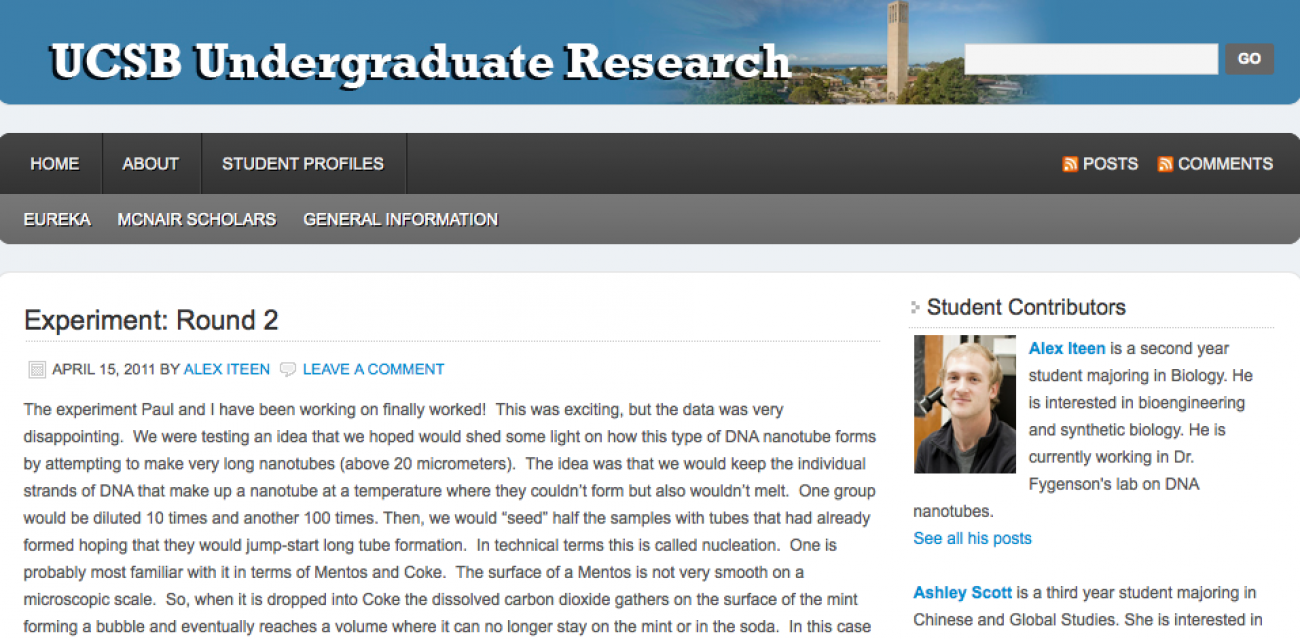Click the ALEX ITEEN author link in the byline
Image resolution: width=1300 pixels, height=639 pixels.
[226, 369]
